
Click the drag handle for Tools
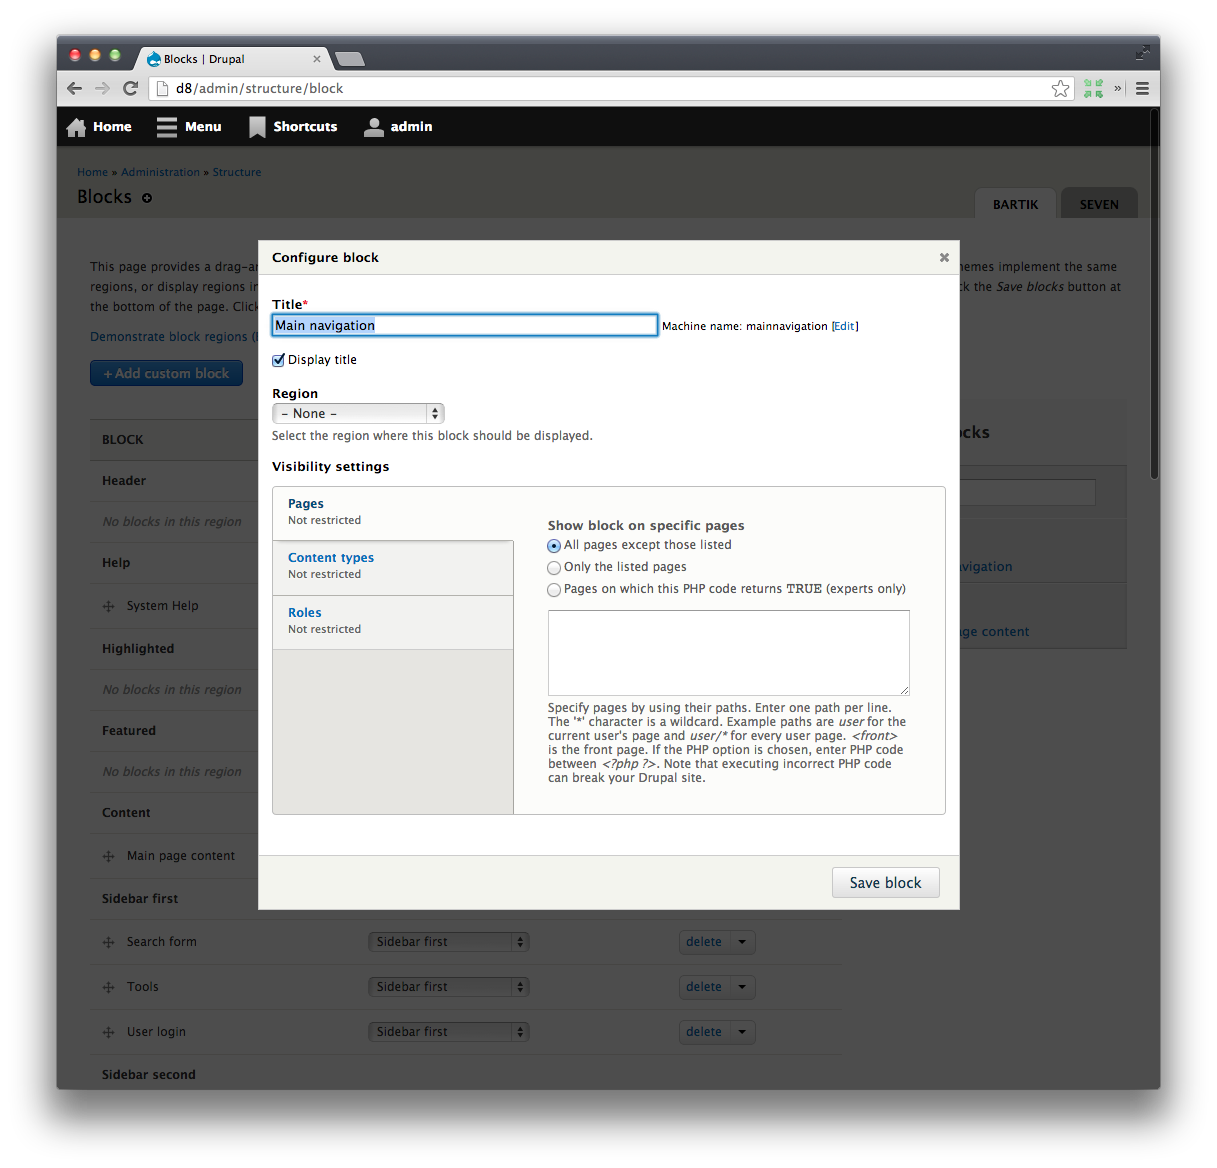(x=108, y=987)
